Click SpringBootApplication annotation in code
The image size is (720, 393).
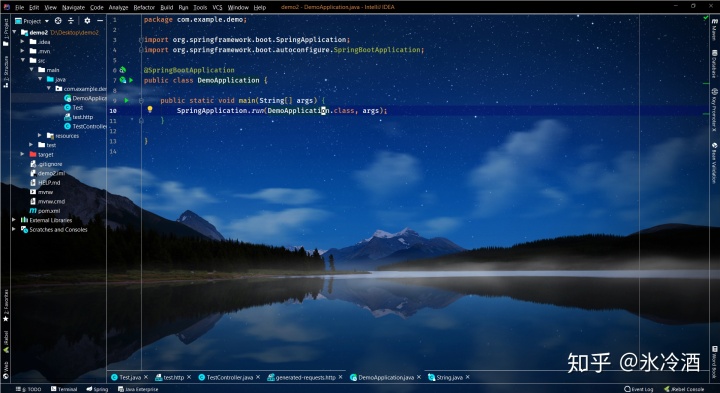pyautogui.click(x=189, y=70)
